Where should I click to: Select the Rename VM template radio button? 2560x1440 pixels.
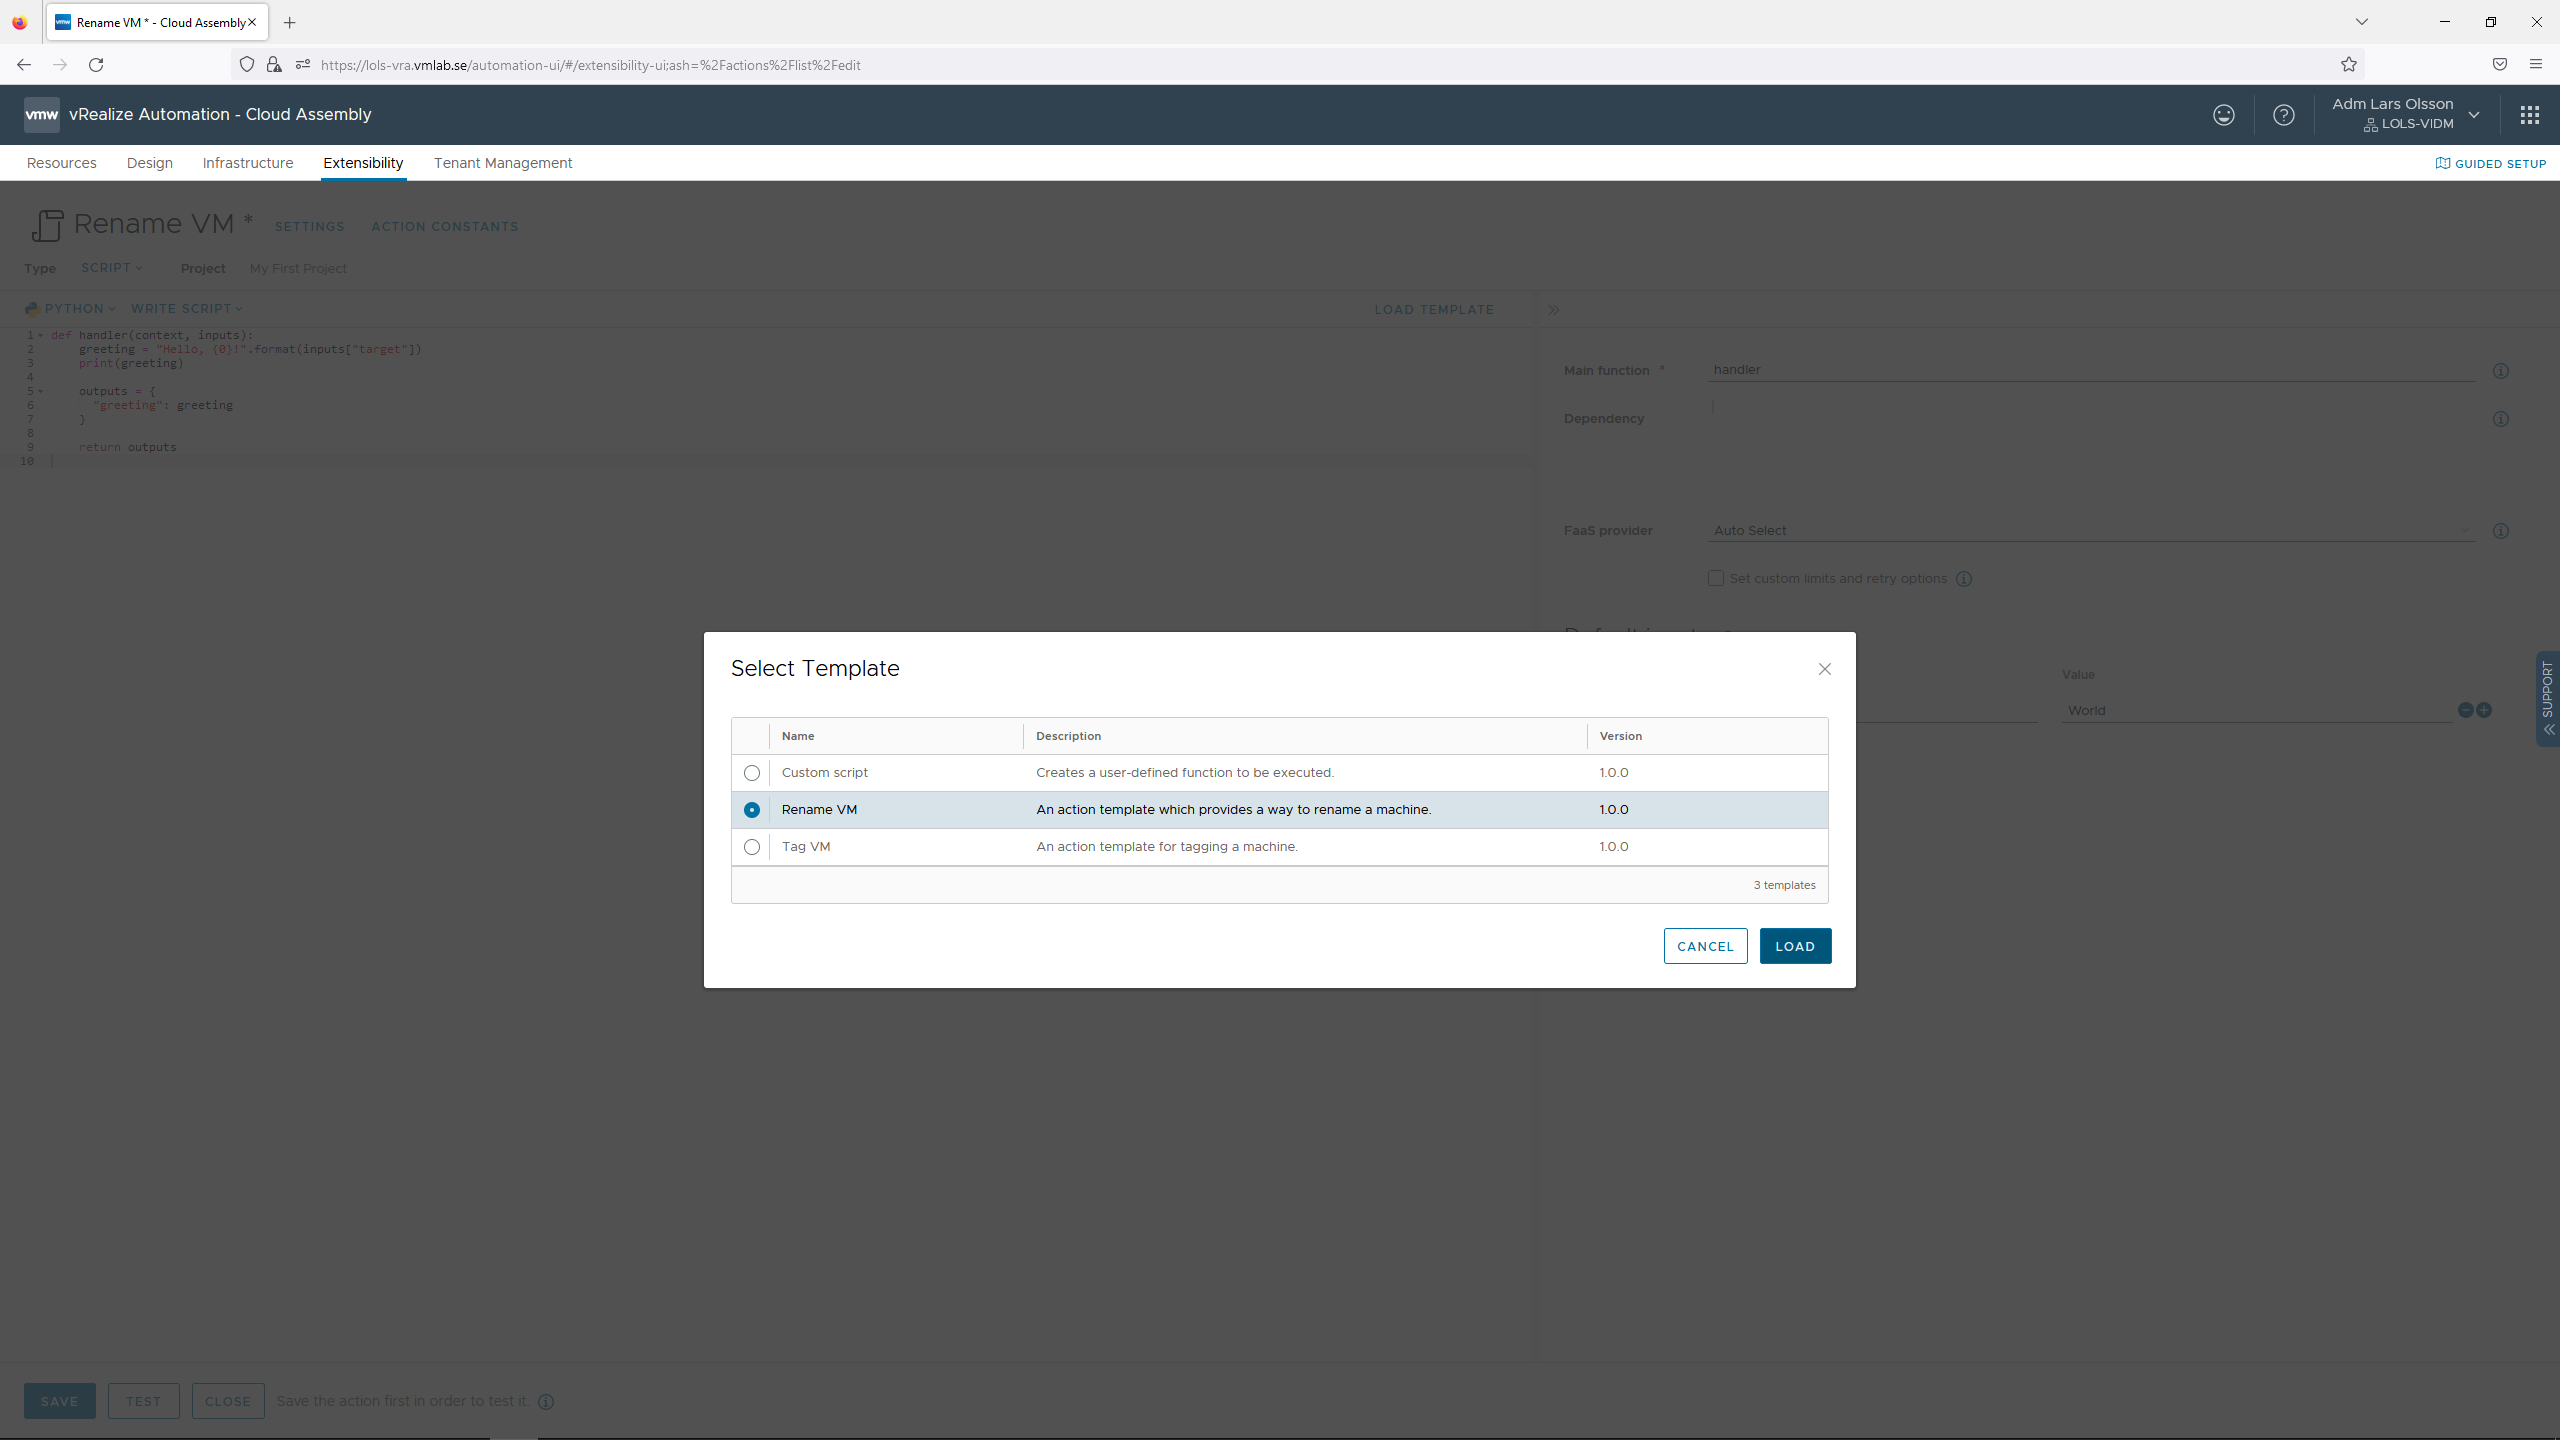[752, 810]
